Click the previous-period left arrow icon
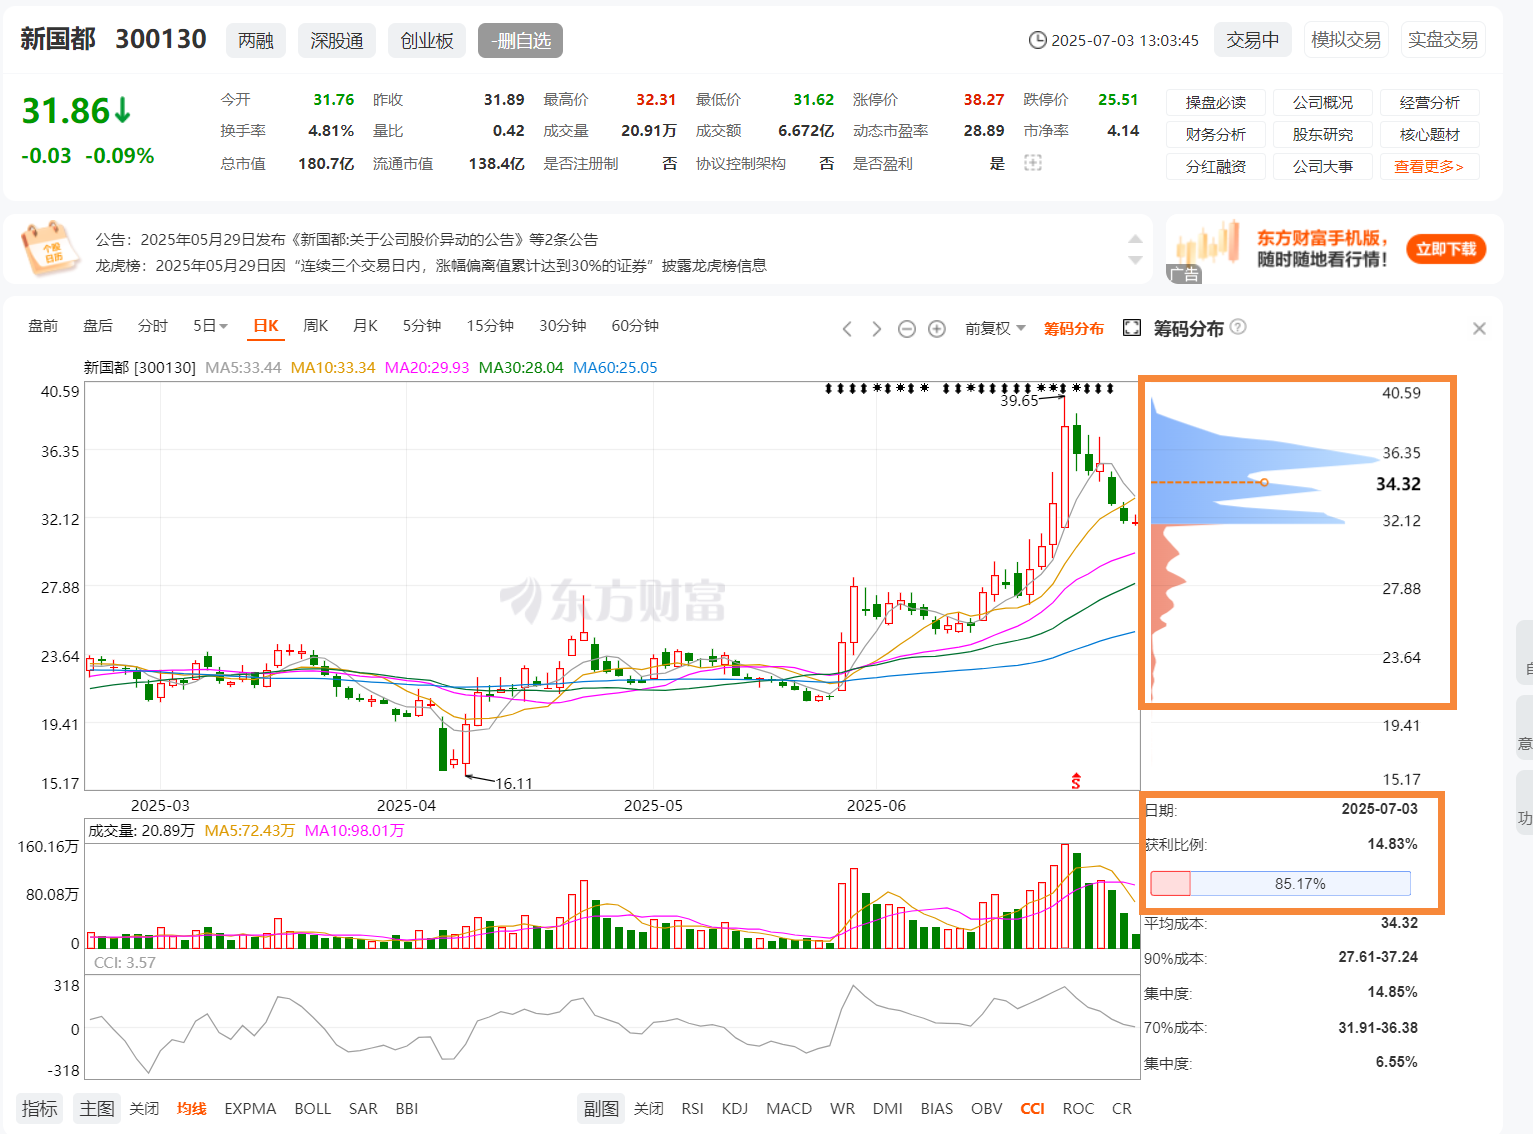 pos(847,329)
